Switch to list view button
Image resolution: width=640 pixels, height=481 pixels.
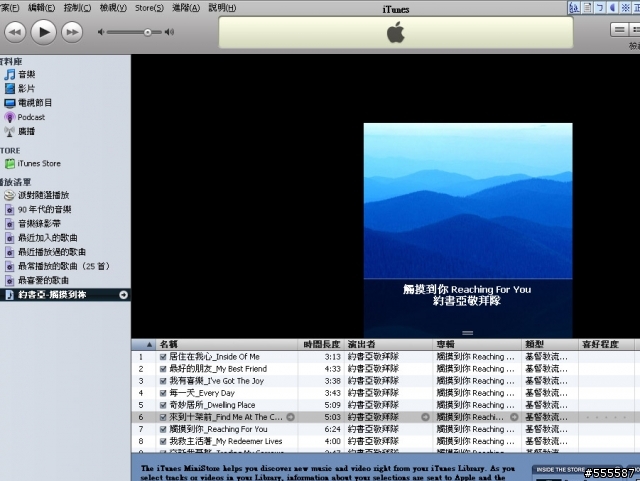619,29
